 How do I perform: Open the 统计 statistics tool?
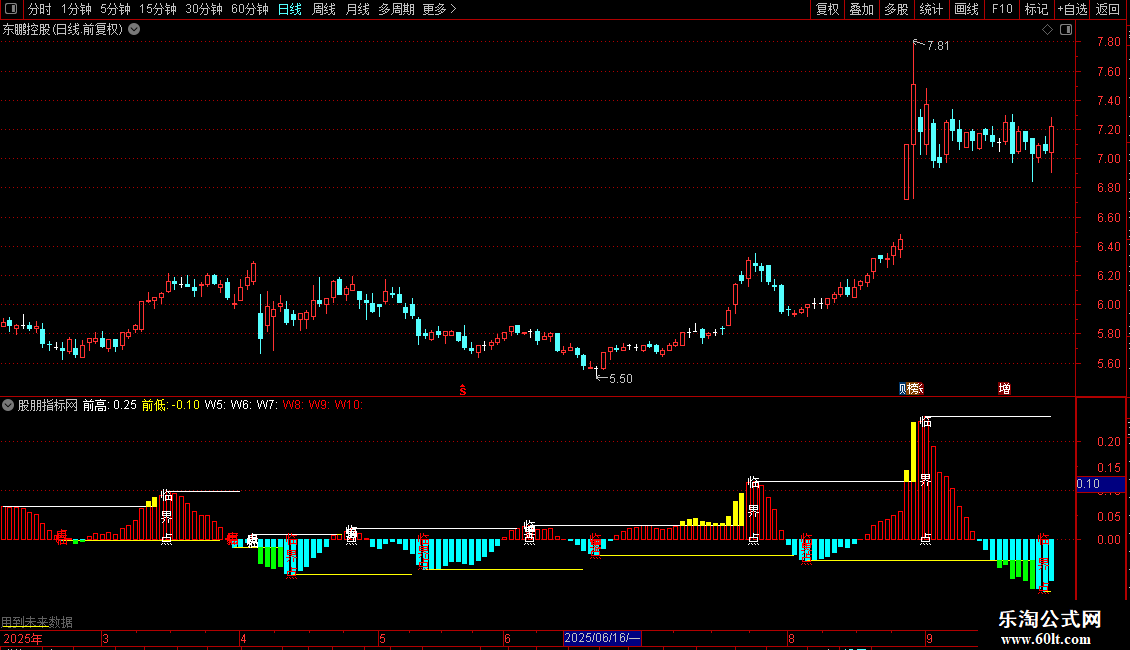click(x=930, y=9)
